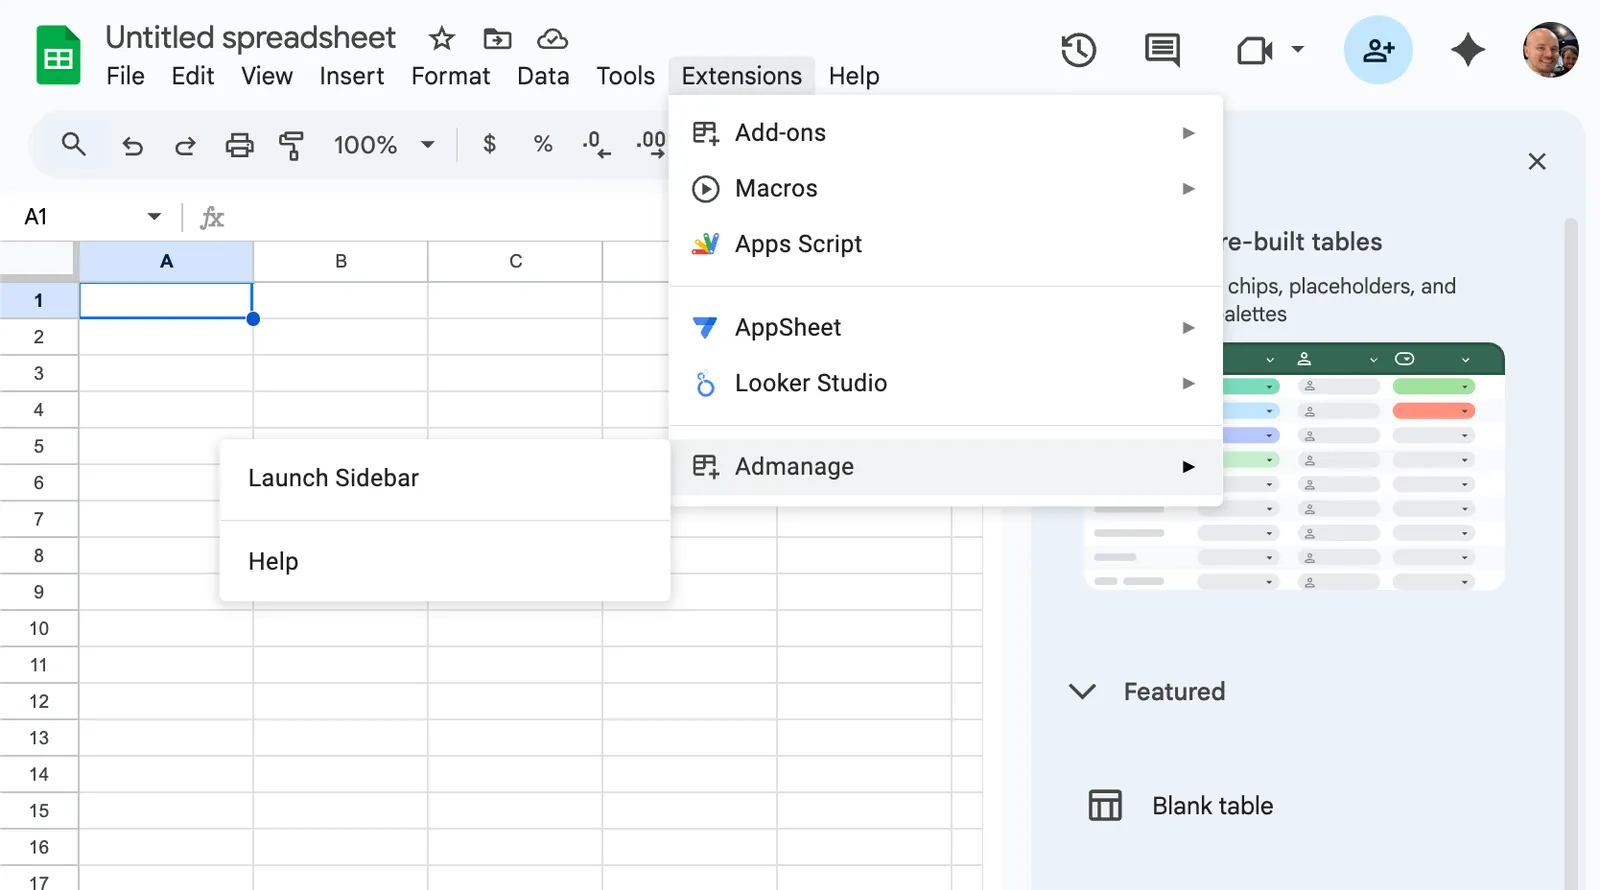
Task: Star the Untitled spreadsheet
Action: coord(441,39)
